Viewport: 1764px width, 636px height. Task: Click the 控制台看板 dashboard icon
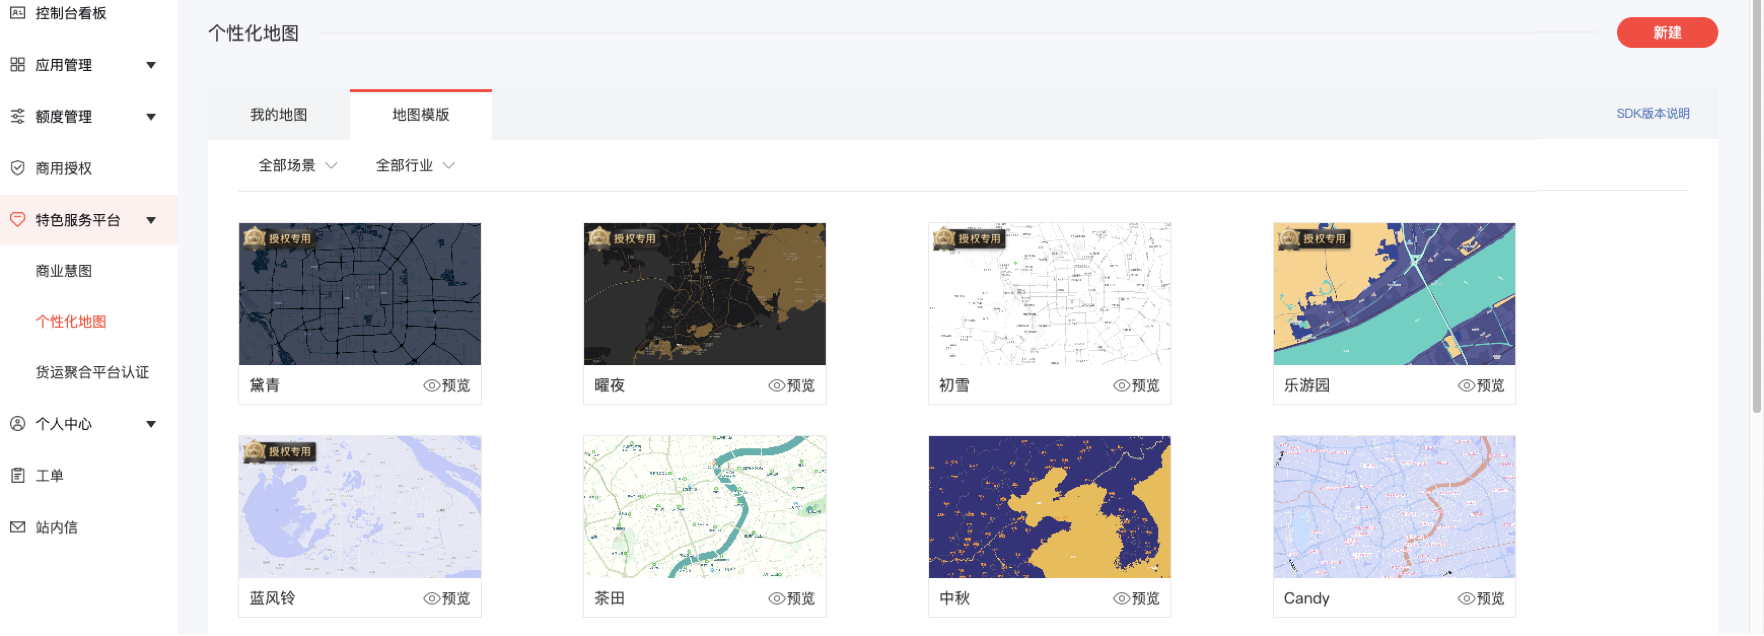pos(17,13)
